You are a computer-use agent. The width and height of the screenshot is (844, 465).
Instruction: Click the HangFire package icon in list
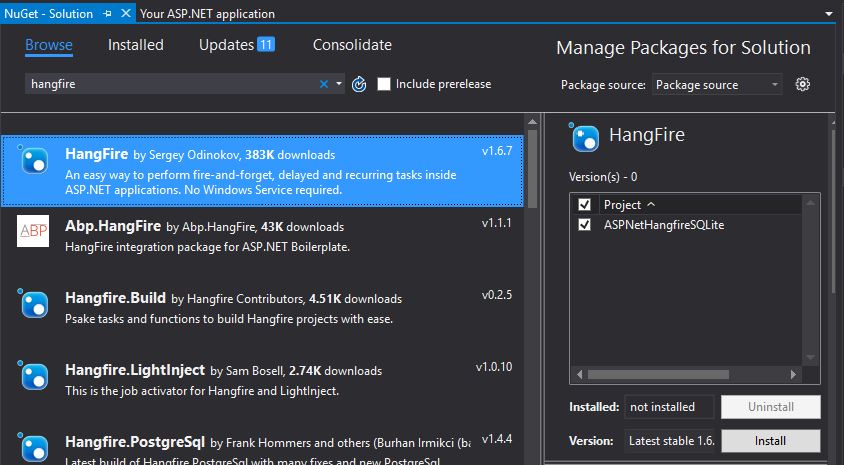click(33, 159)
